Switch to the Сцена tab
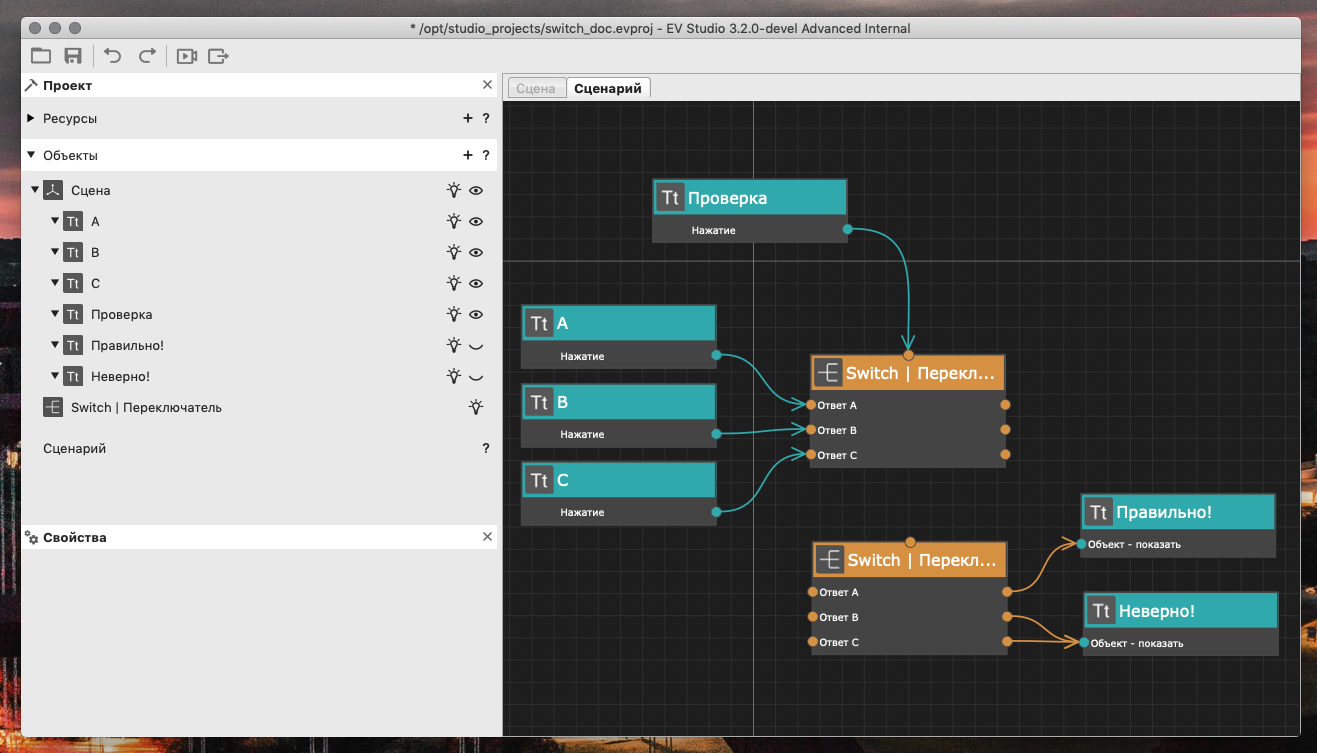 pyautogui.click(x=536, y=88)
